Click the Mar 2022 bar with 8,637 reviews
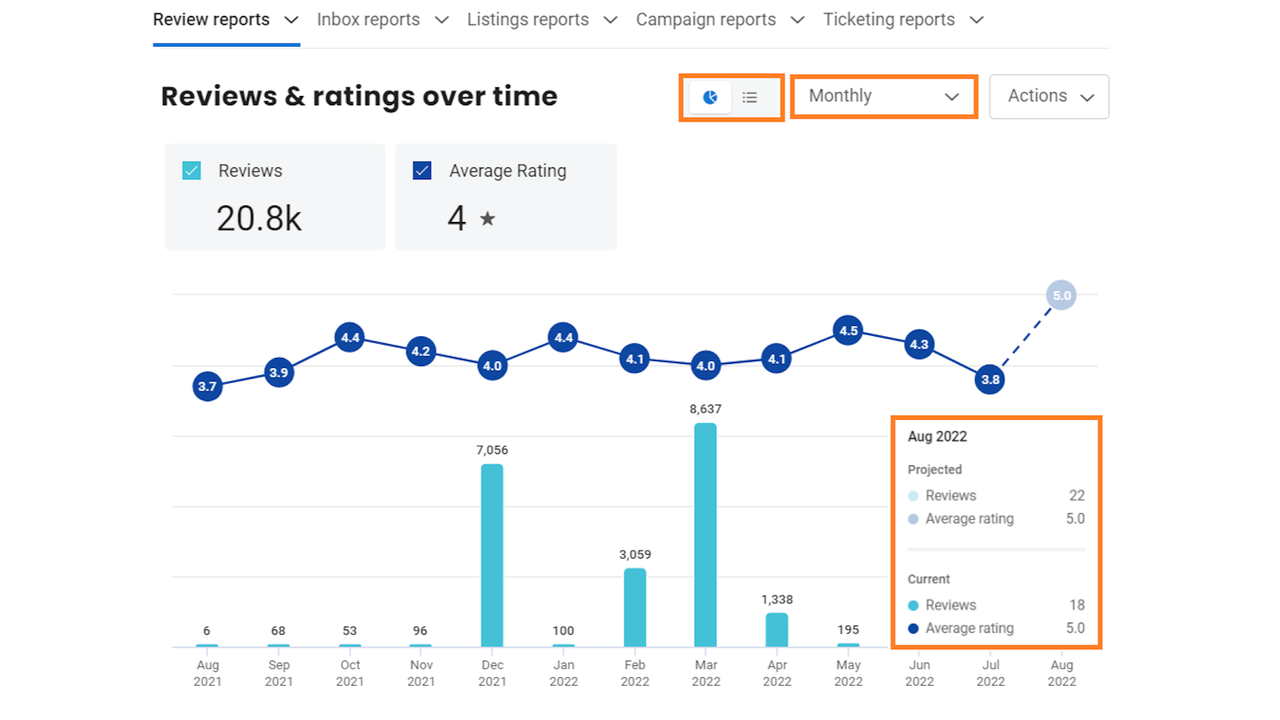 coord(705,535)
